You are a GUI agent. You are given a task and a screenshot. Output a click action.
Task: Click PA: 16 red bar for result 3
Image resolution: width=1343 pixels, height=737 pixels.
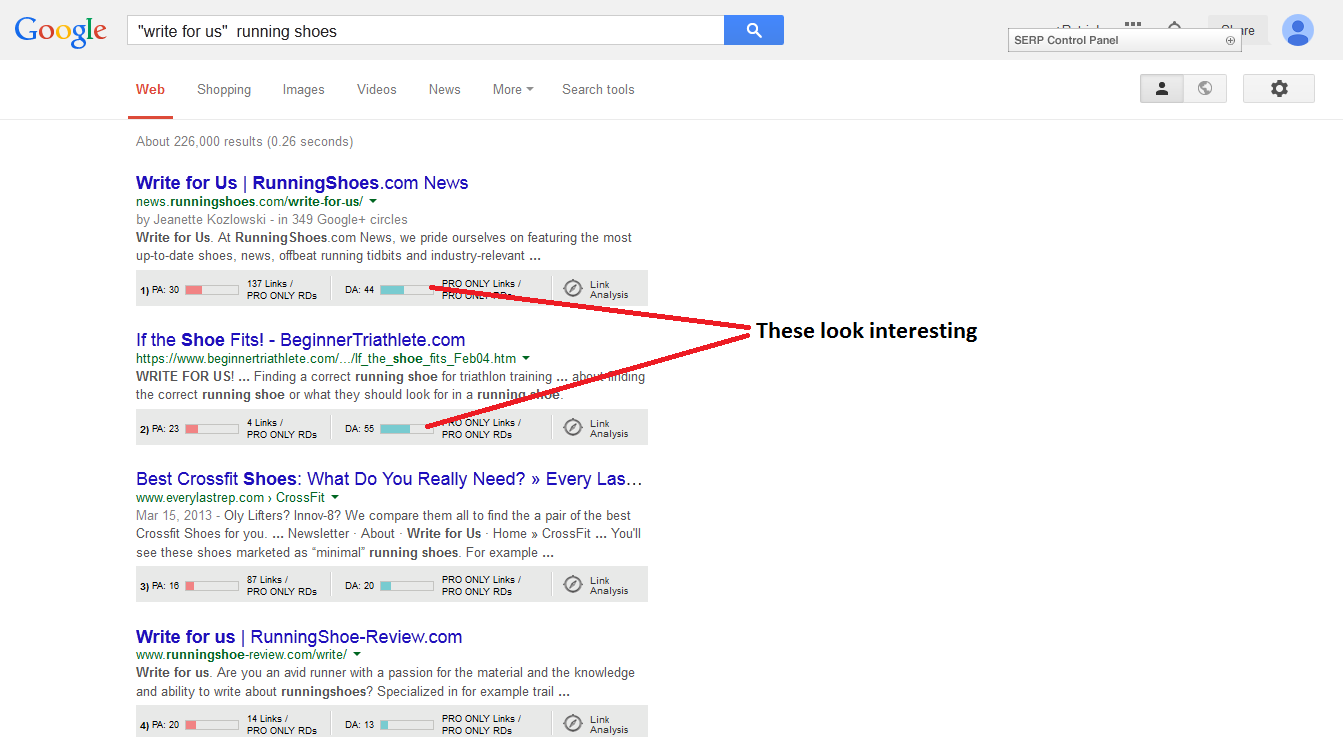(212, 586)
